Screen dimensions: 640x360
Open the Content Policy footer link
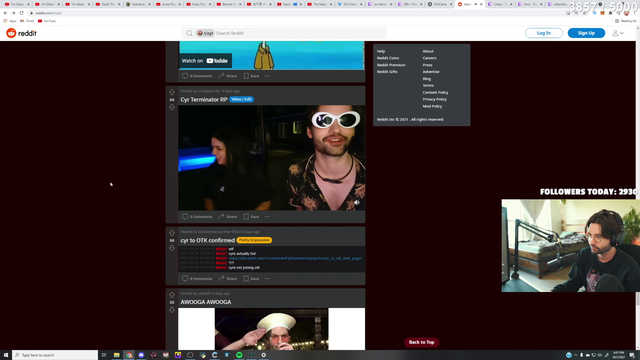(435, 93)
